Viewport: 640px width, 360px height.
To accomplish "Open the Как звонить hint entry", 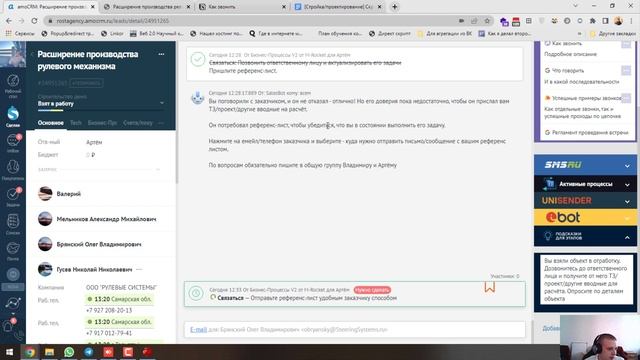I will pos(567,43).
